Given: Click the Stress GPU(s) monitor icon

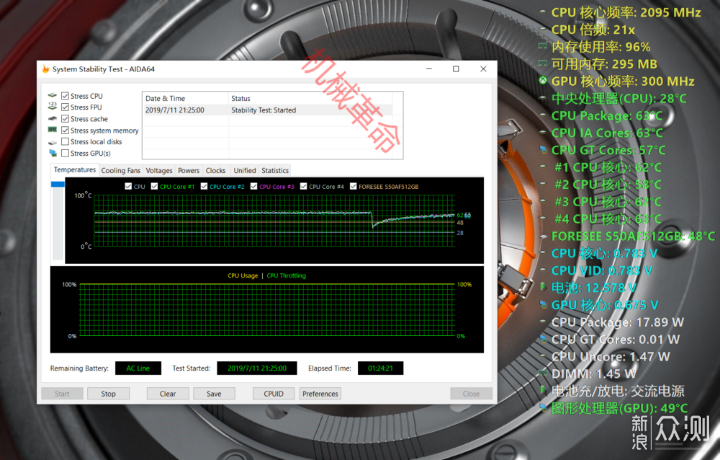Looking at the screenshot, I should (53, 153).
